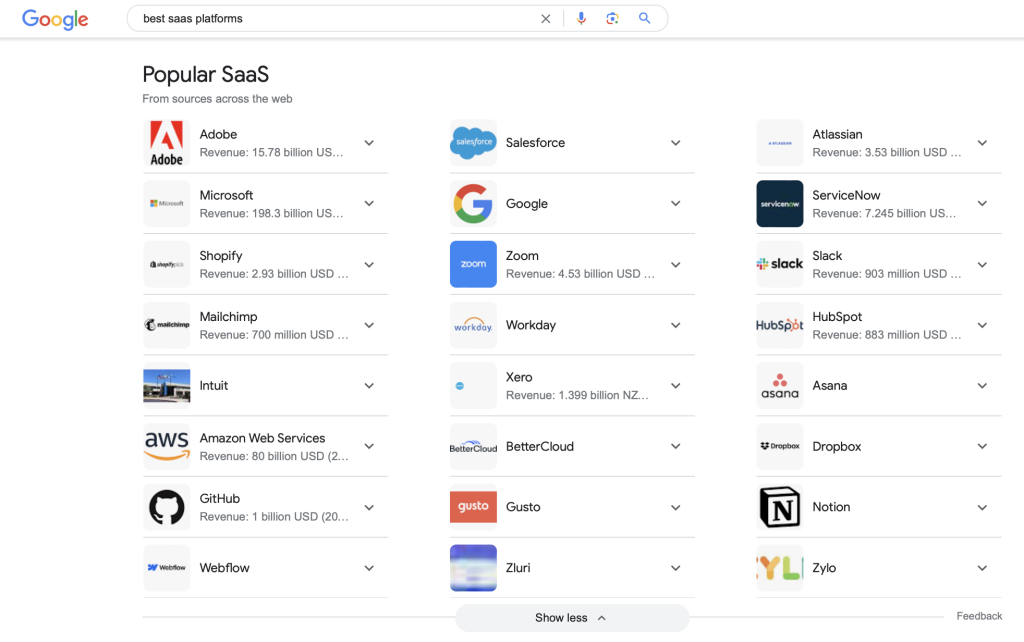Click the Xero logo thumbnail
This screenshot has height=642, width=1024.
473,386
